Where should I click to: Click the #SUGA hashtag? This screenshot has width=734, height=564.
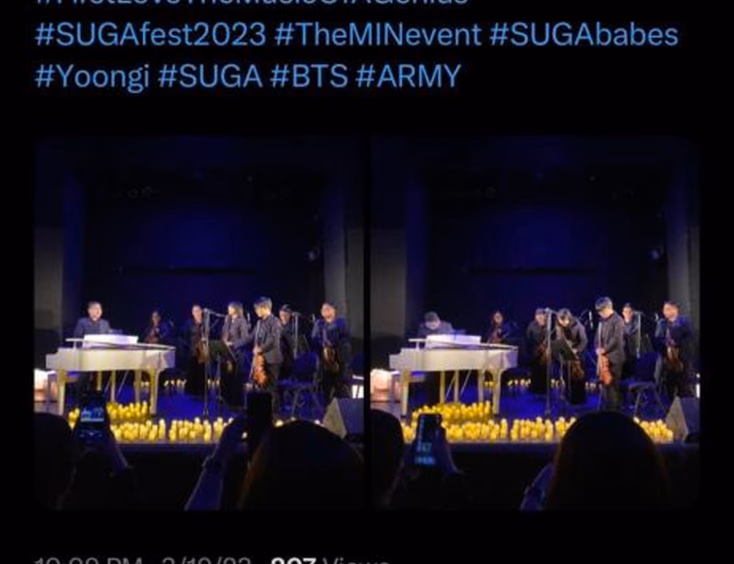[x=210, y=76]
